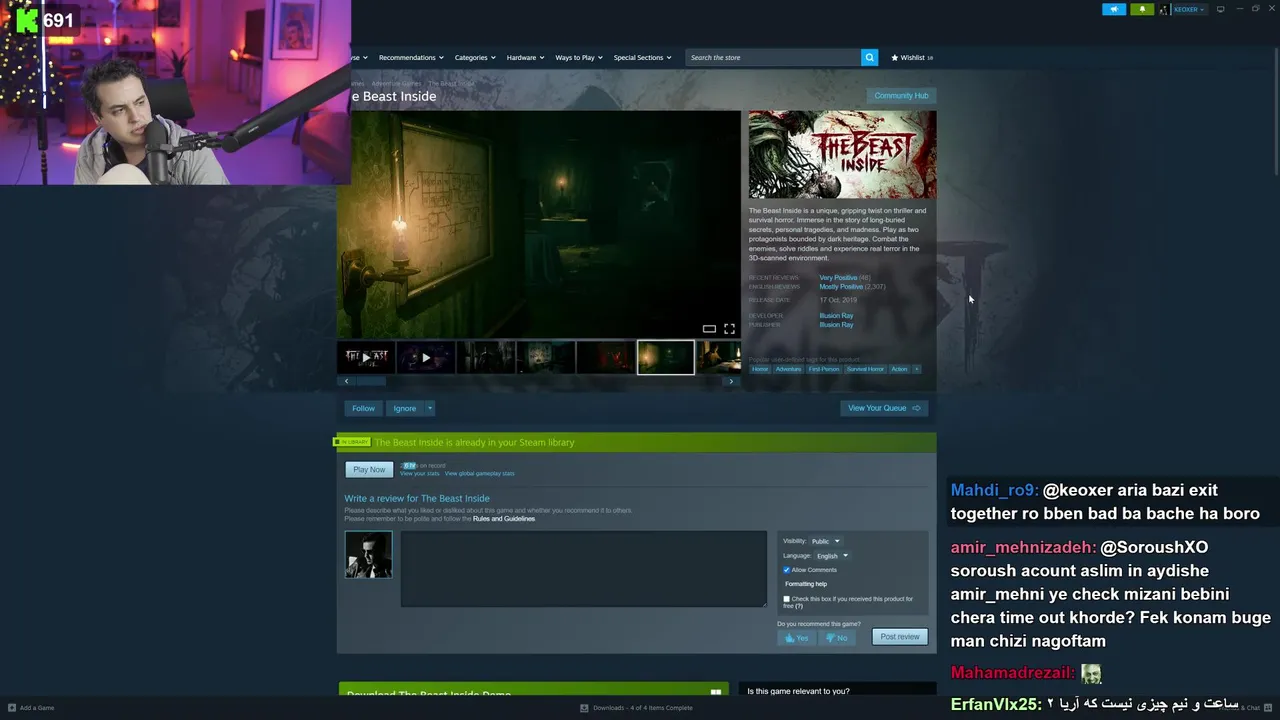Viewport: 1280px width, 720px height.
Task: Play the first trailer thumbnail
Action: point(365,357)
